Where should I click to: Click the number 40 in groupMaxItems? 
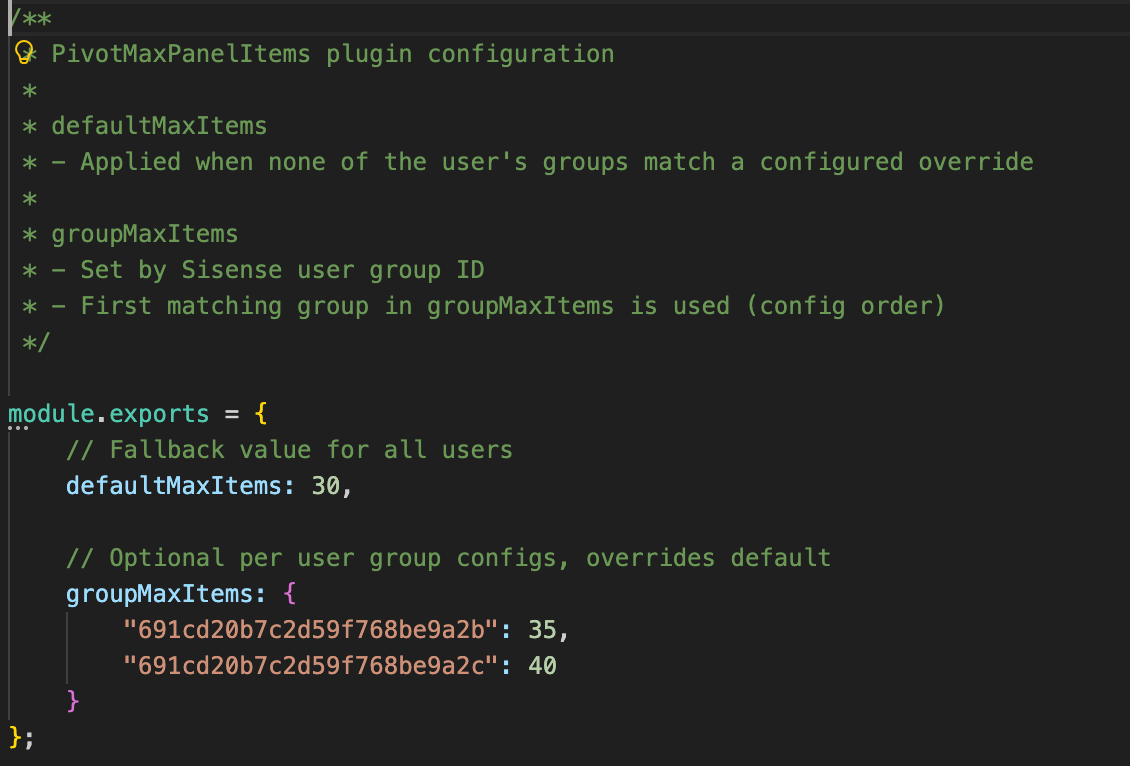point(543,666)
